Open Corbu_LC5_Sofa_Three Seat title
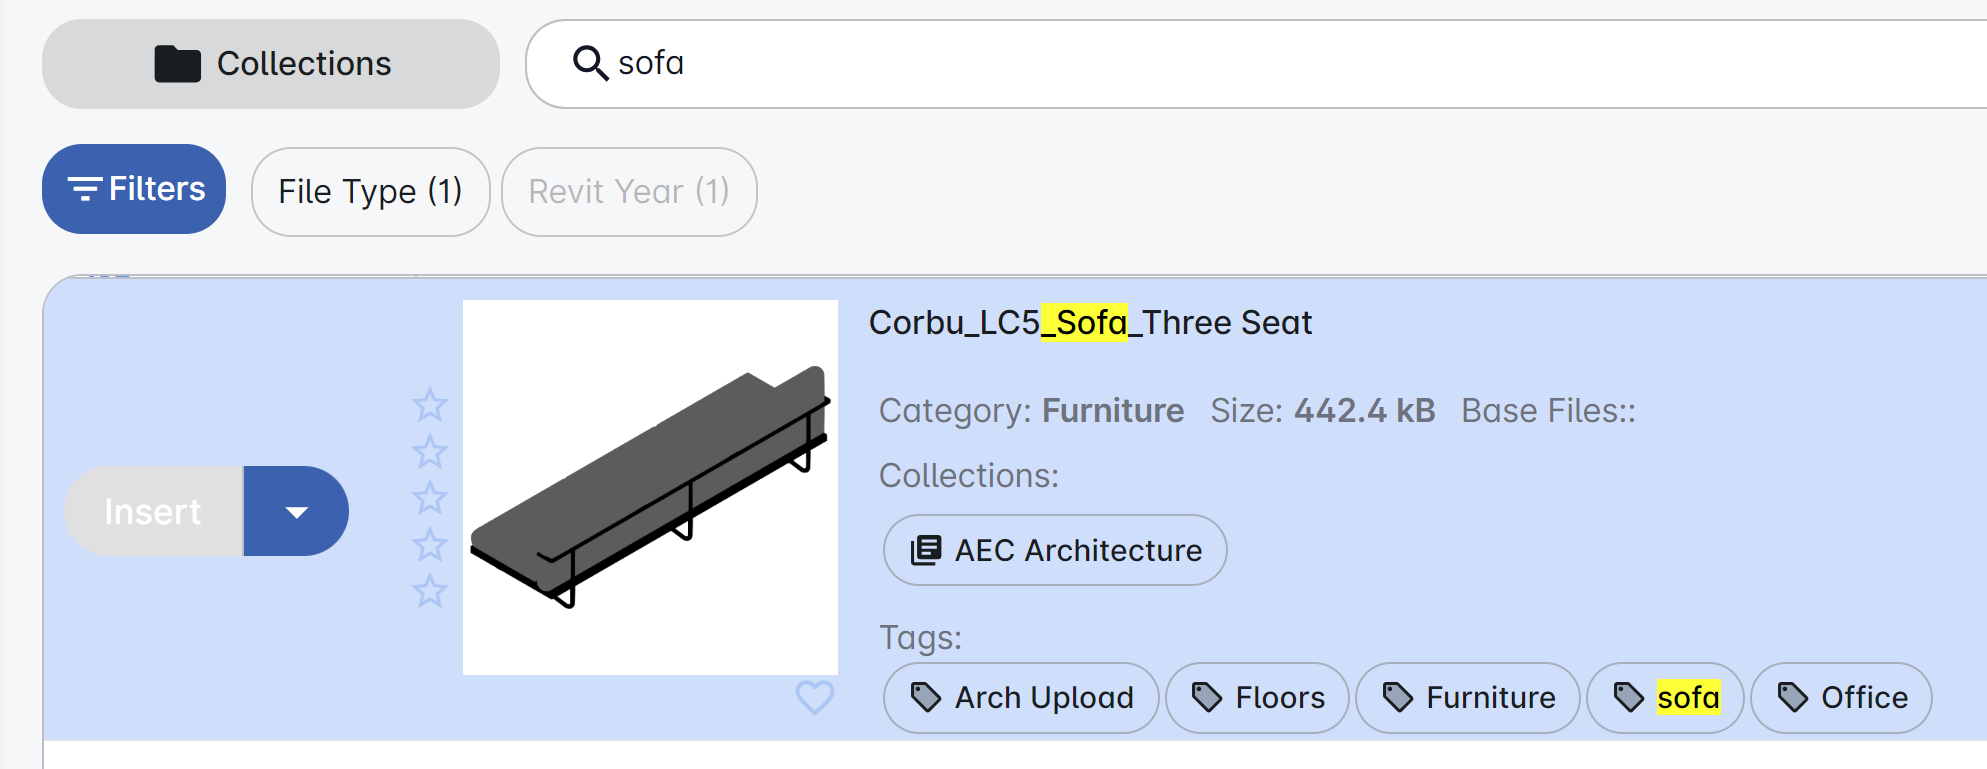Viewport: 1987px width, 769px height. click(1090, 323)
